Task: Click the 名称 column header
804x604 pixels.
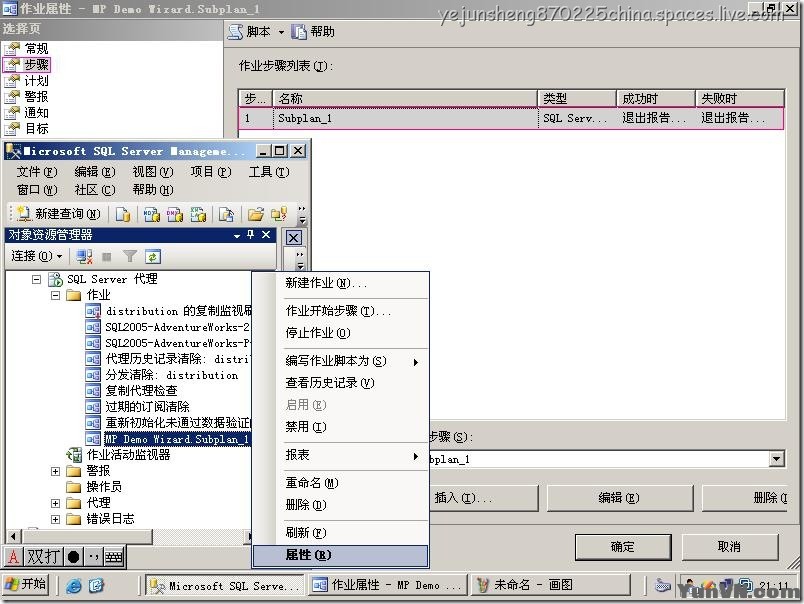Action: coord(405,98)
